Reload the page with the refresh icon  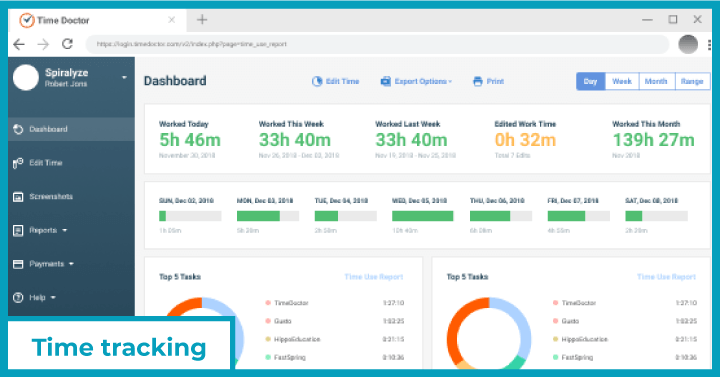click(68, 44)
